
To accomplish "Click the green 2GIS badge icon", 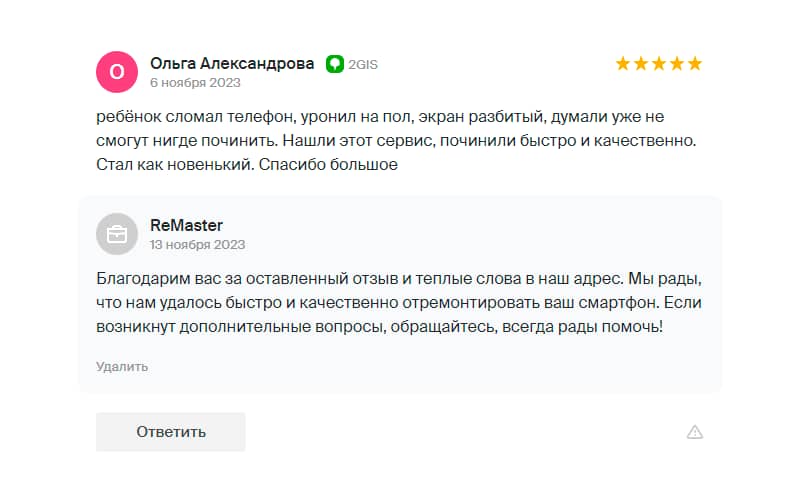I will click(335, 64).
